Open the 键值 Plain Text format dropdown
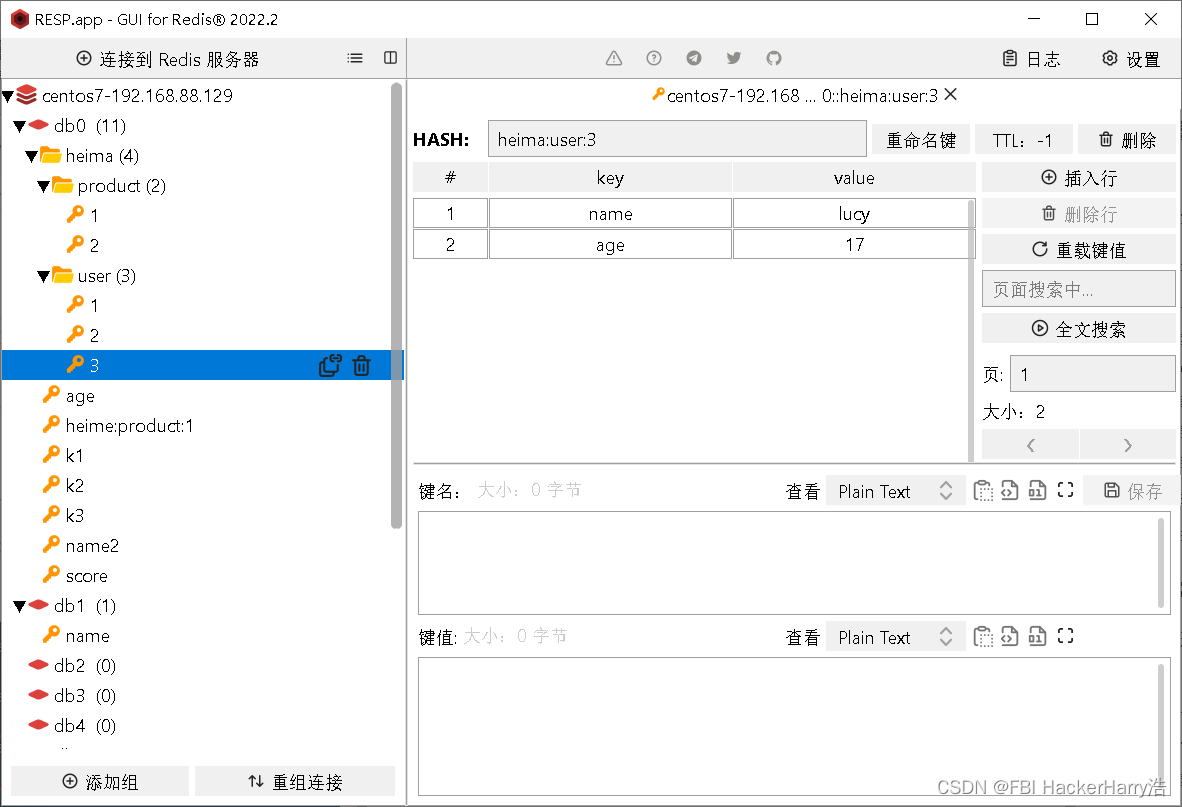The image size is (1182, 807). pos(896,637)
